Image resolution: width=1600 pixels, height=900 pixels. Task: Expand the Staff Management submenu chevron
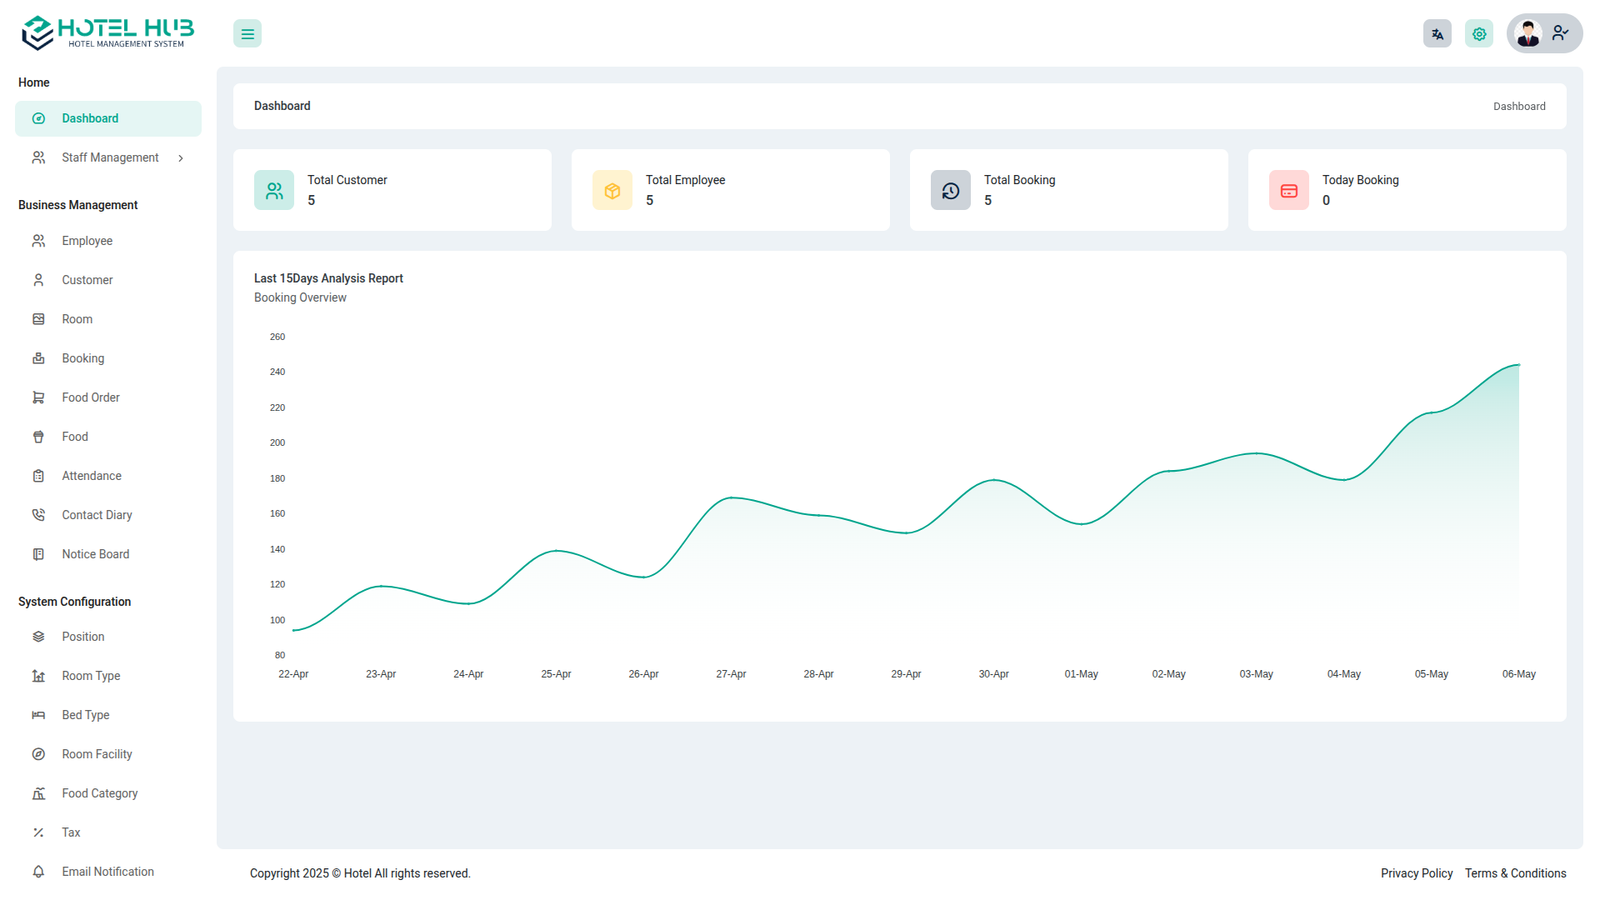[x=181, y=158]
